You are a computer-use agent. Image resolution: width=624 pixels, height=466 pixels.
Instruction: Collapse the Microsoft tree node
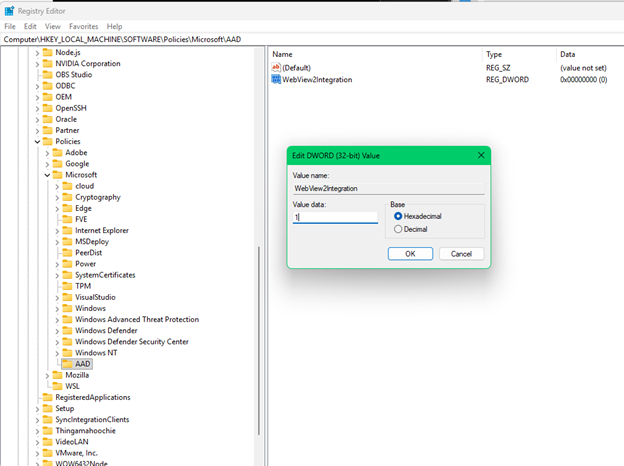(x=47, y=175)
